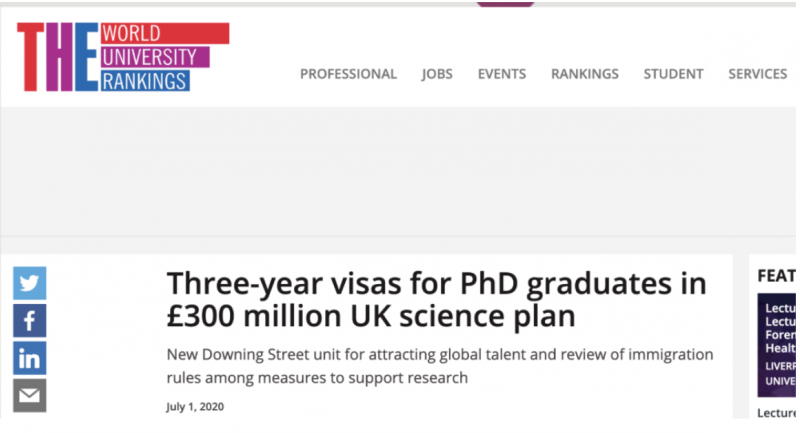This screenshot has width=800, height=433.
Task: Click the article subtitle about Downing Street unit
Action: tap(440, 366)
